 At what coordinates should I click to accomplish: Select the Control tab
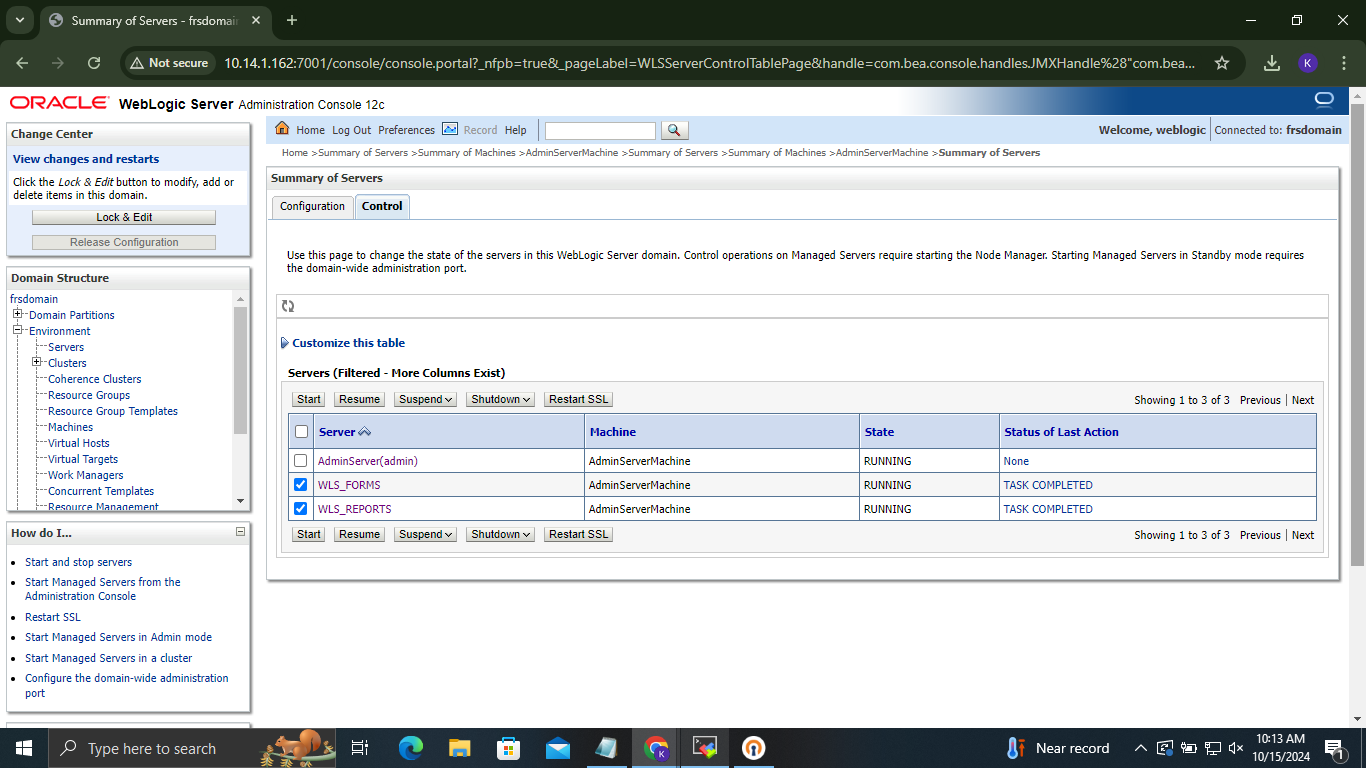coord(382,207)
